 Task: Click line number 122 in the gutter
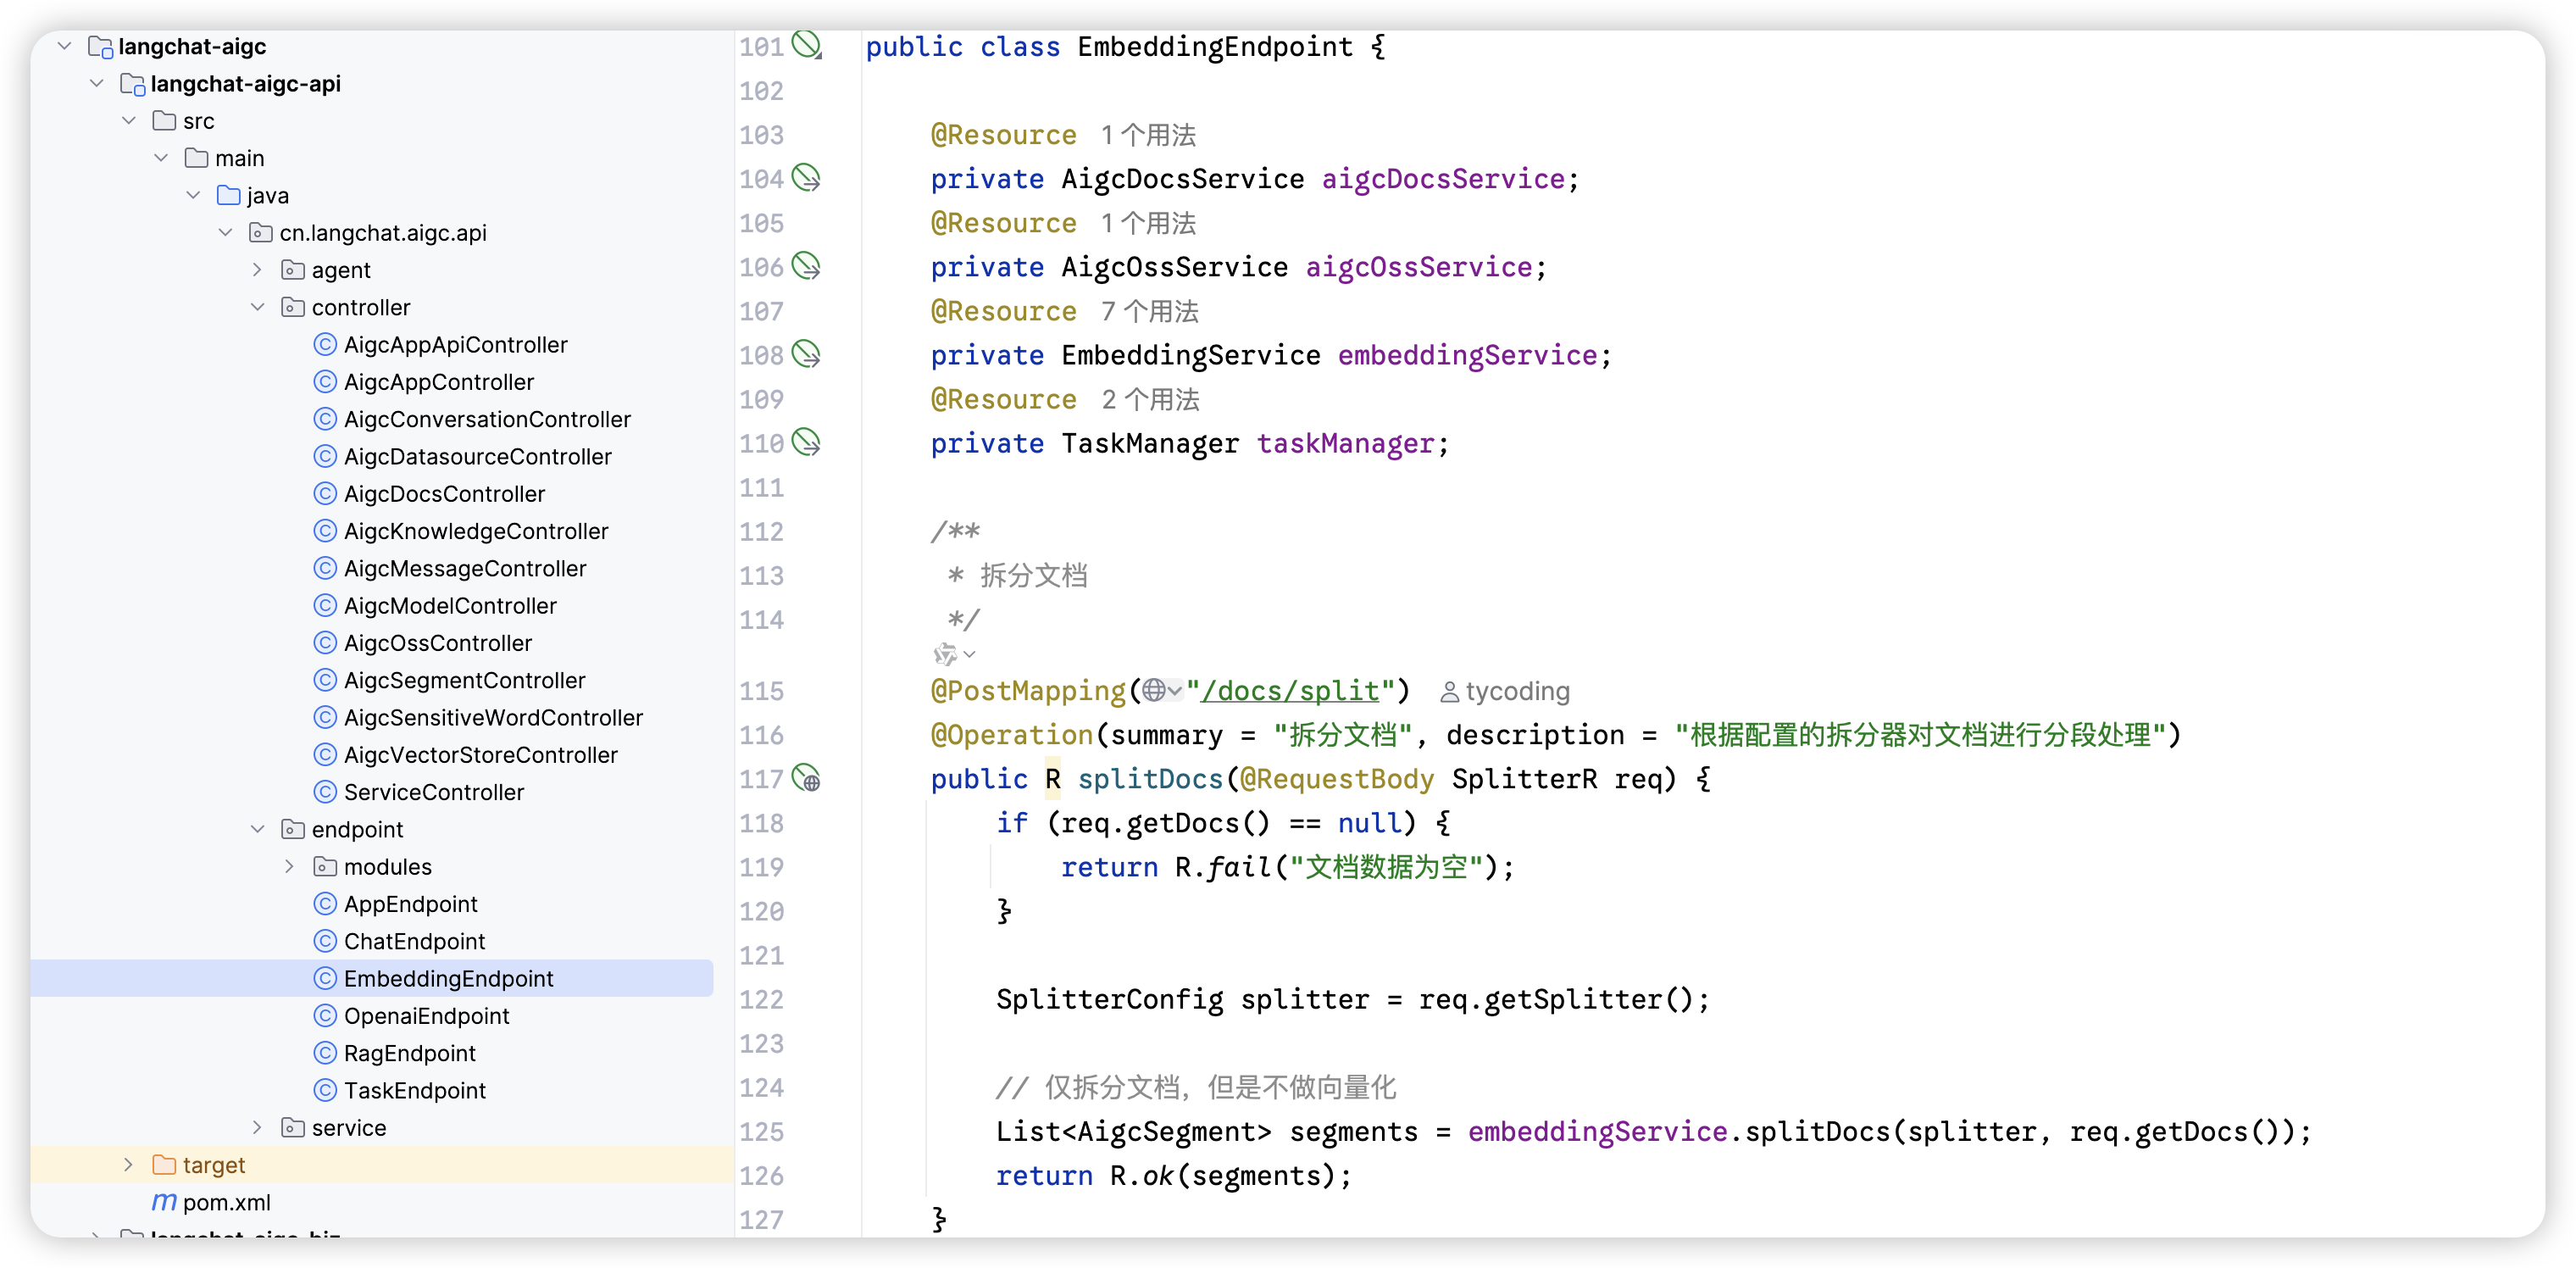[x=761, y=999]
